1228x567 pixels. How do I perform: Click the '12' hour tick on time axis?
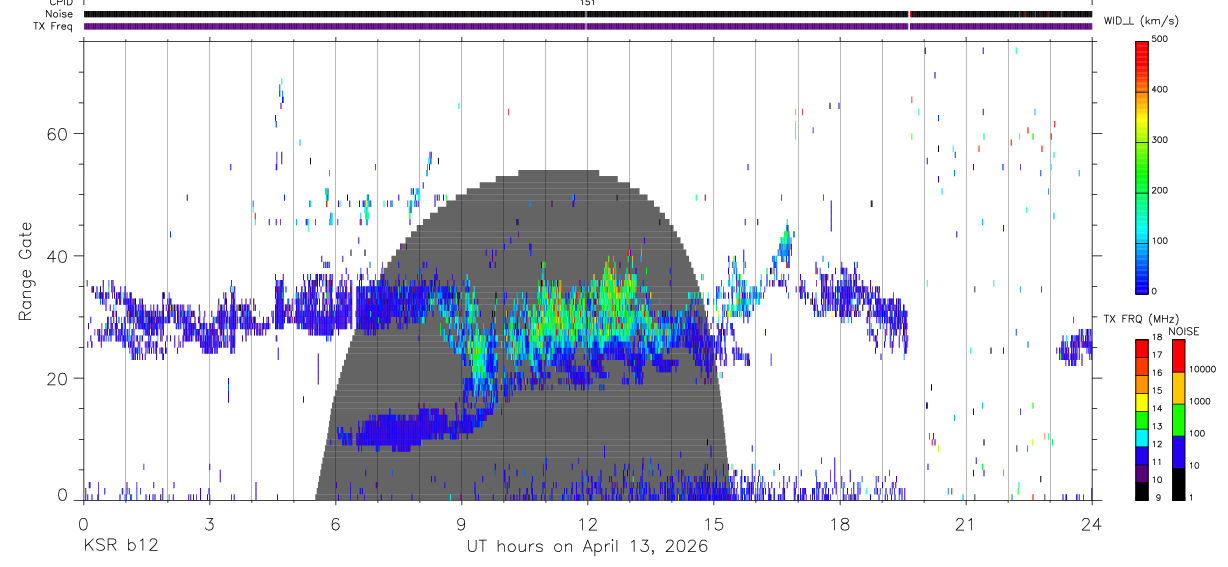(587, 524)
